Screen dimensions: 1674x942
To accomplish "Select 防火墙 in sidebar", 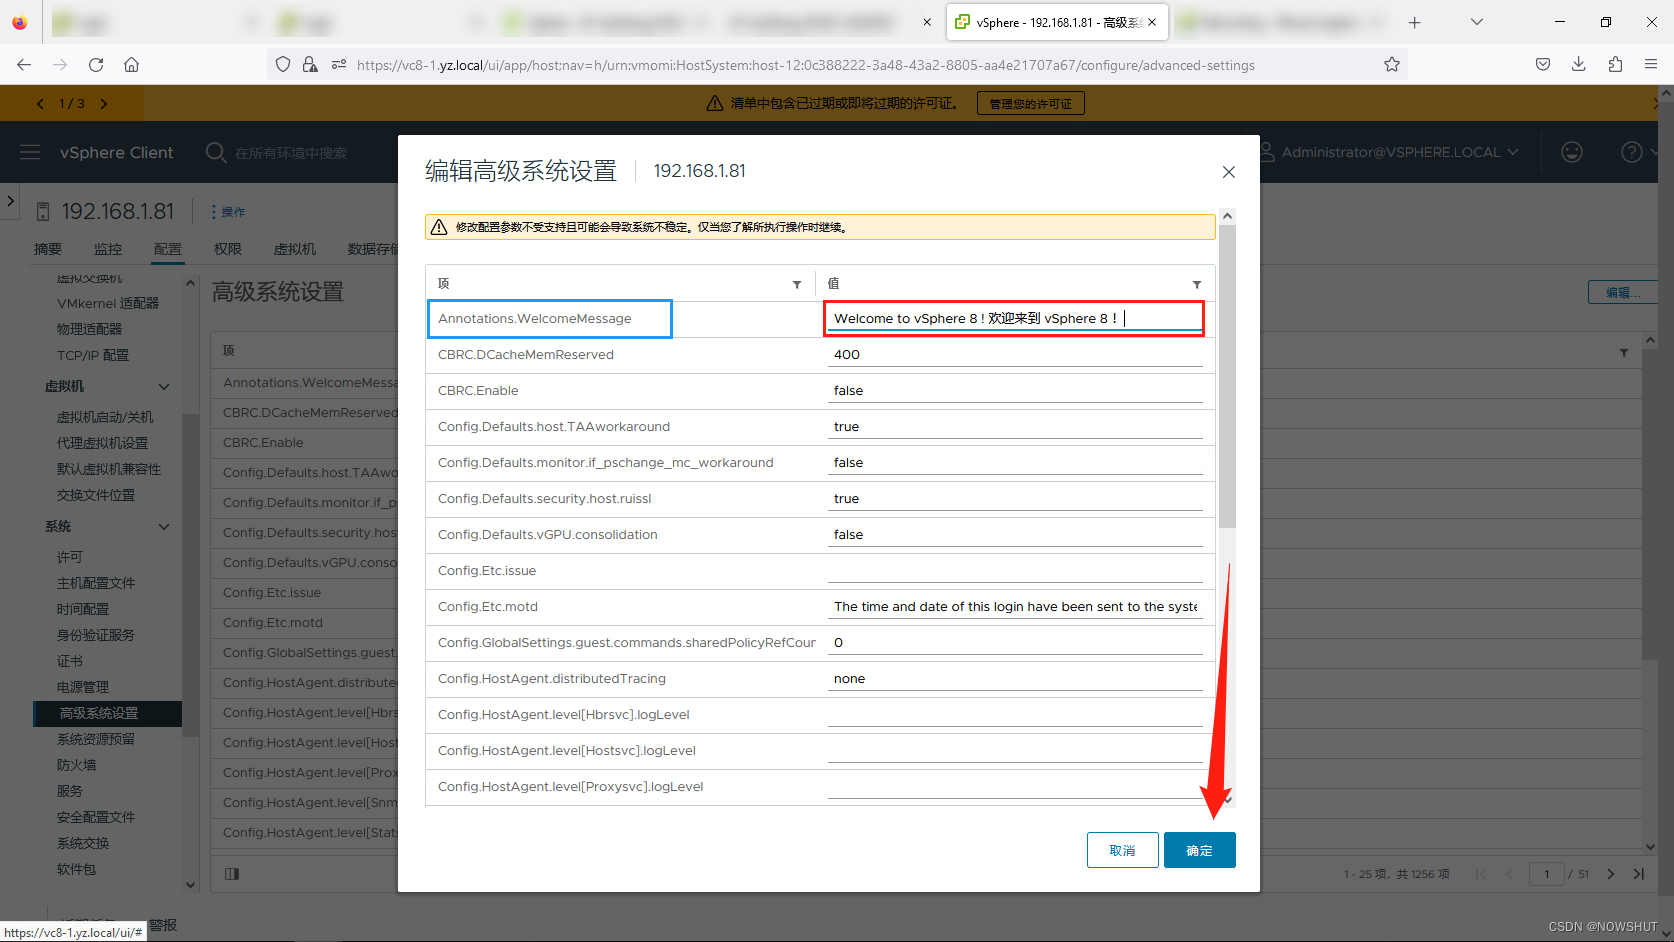I will [x=77, y=765].
